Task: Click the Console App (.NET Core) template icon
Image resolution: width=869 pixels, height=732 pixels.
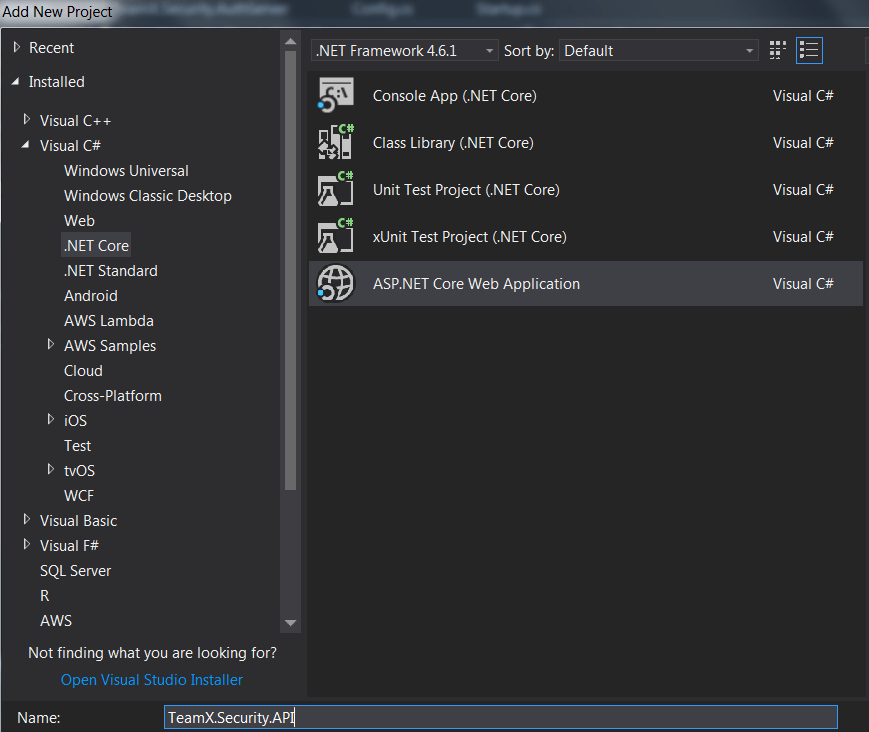Action: point(335,96)
